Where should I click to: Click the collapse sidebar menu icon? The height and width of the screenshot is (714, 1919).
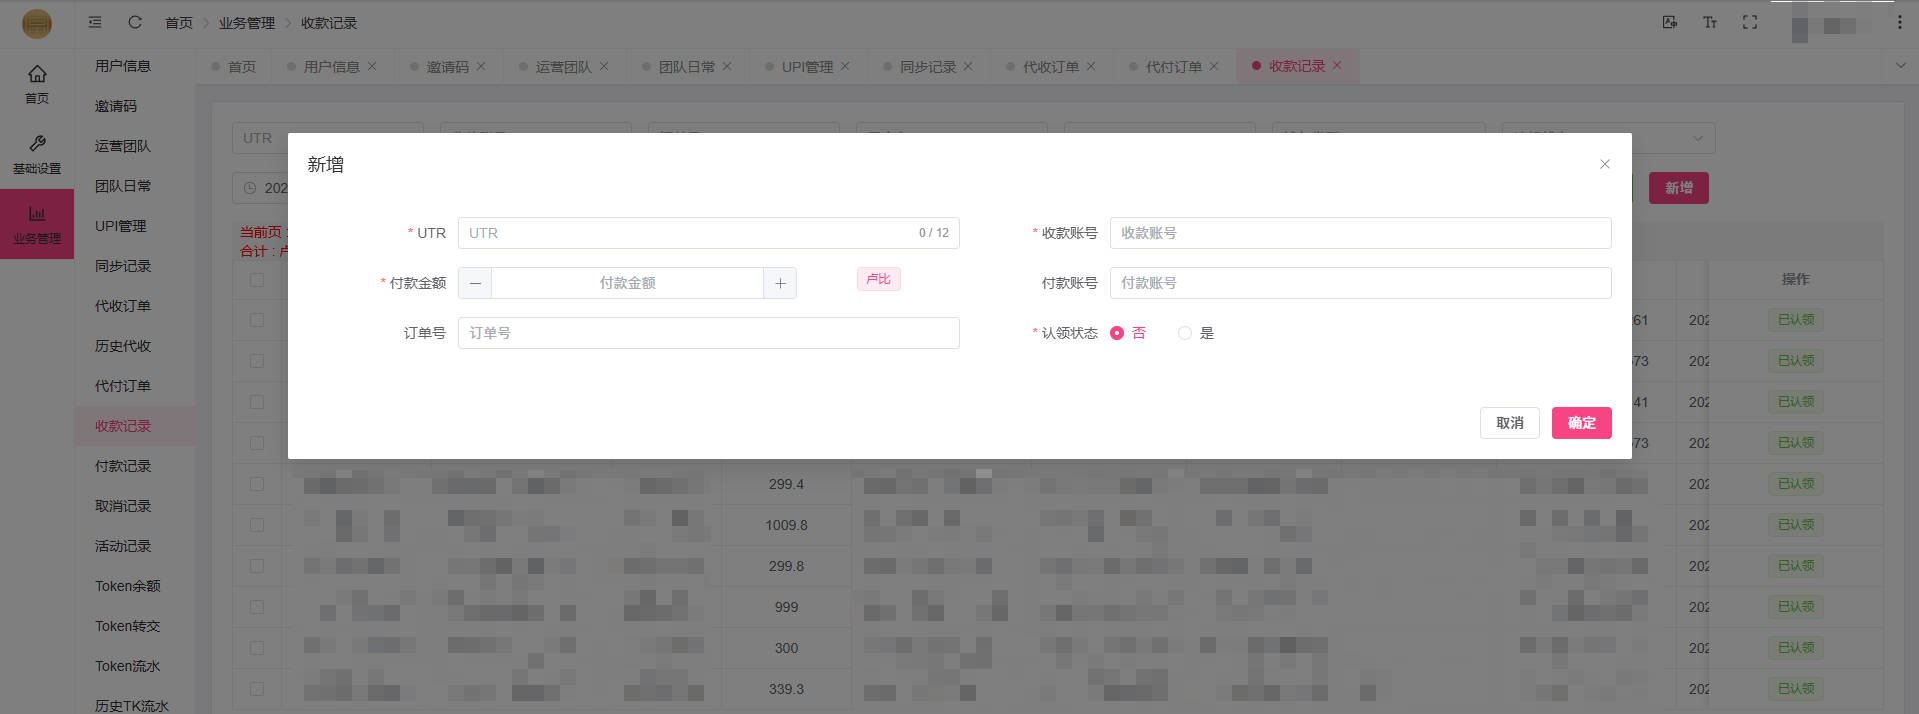coord(95,22)
